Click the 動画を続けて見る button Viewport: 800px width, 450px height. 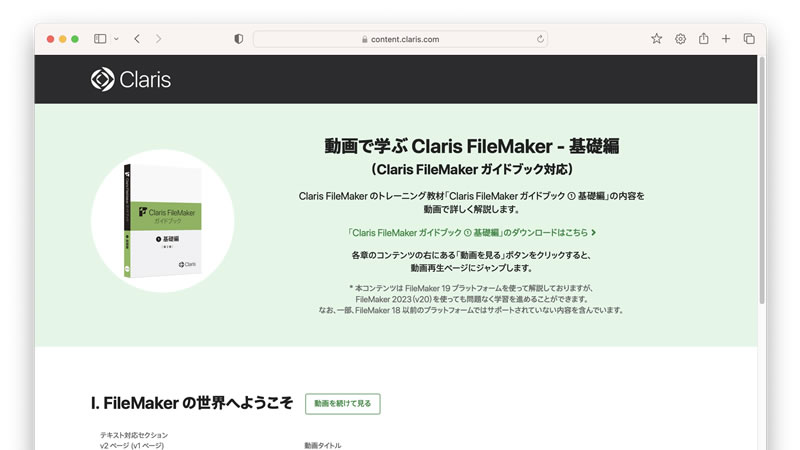342,404
